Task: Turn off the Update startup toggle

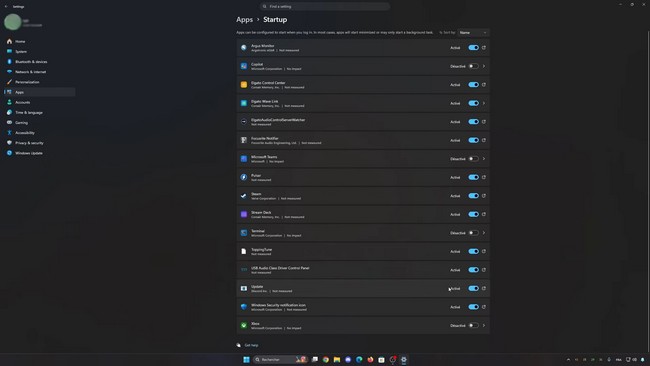Action: [473, 288]
